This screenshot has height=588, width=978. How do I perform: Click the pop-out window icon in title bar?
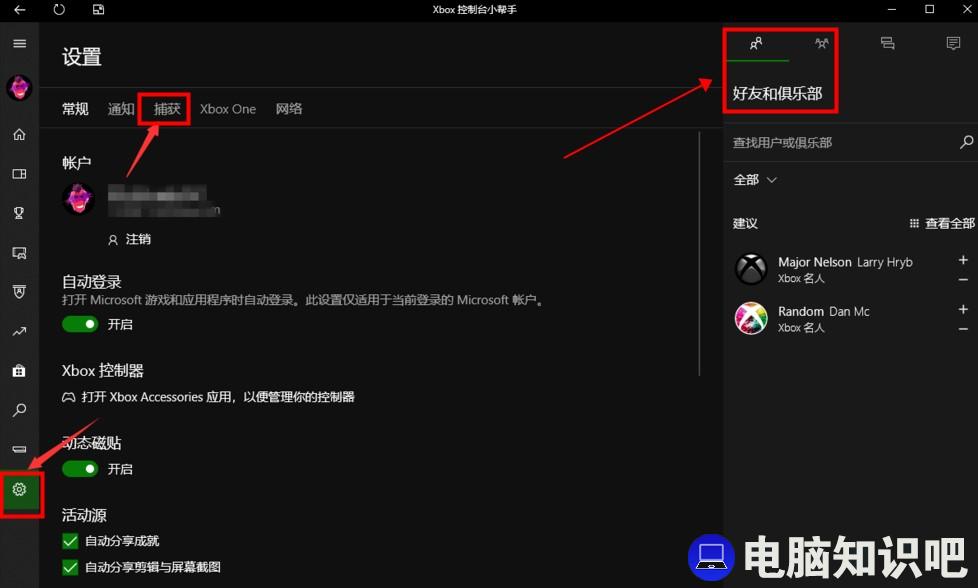pyautogui.click(x=98, y=9)
